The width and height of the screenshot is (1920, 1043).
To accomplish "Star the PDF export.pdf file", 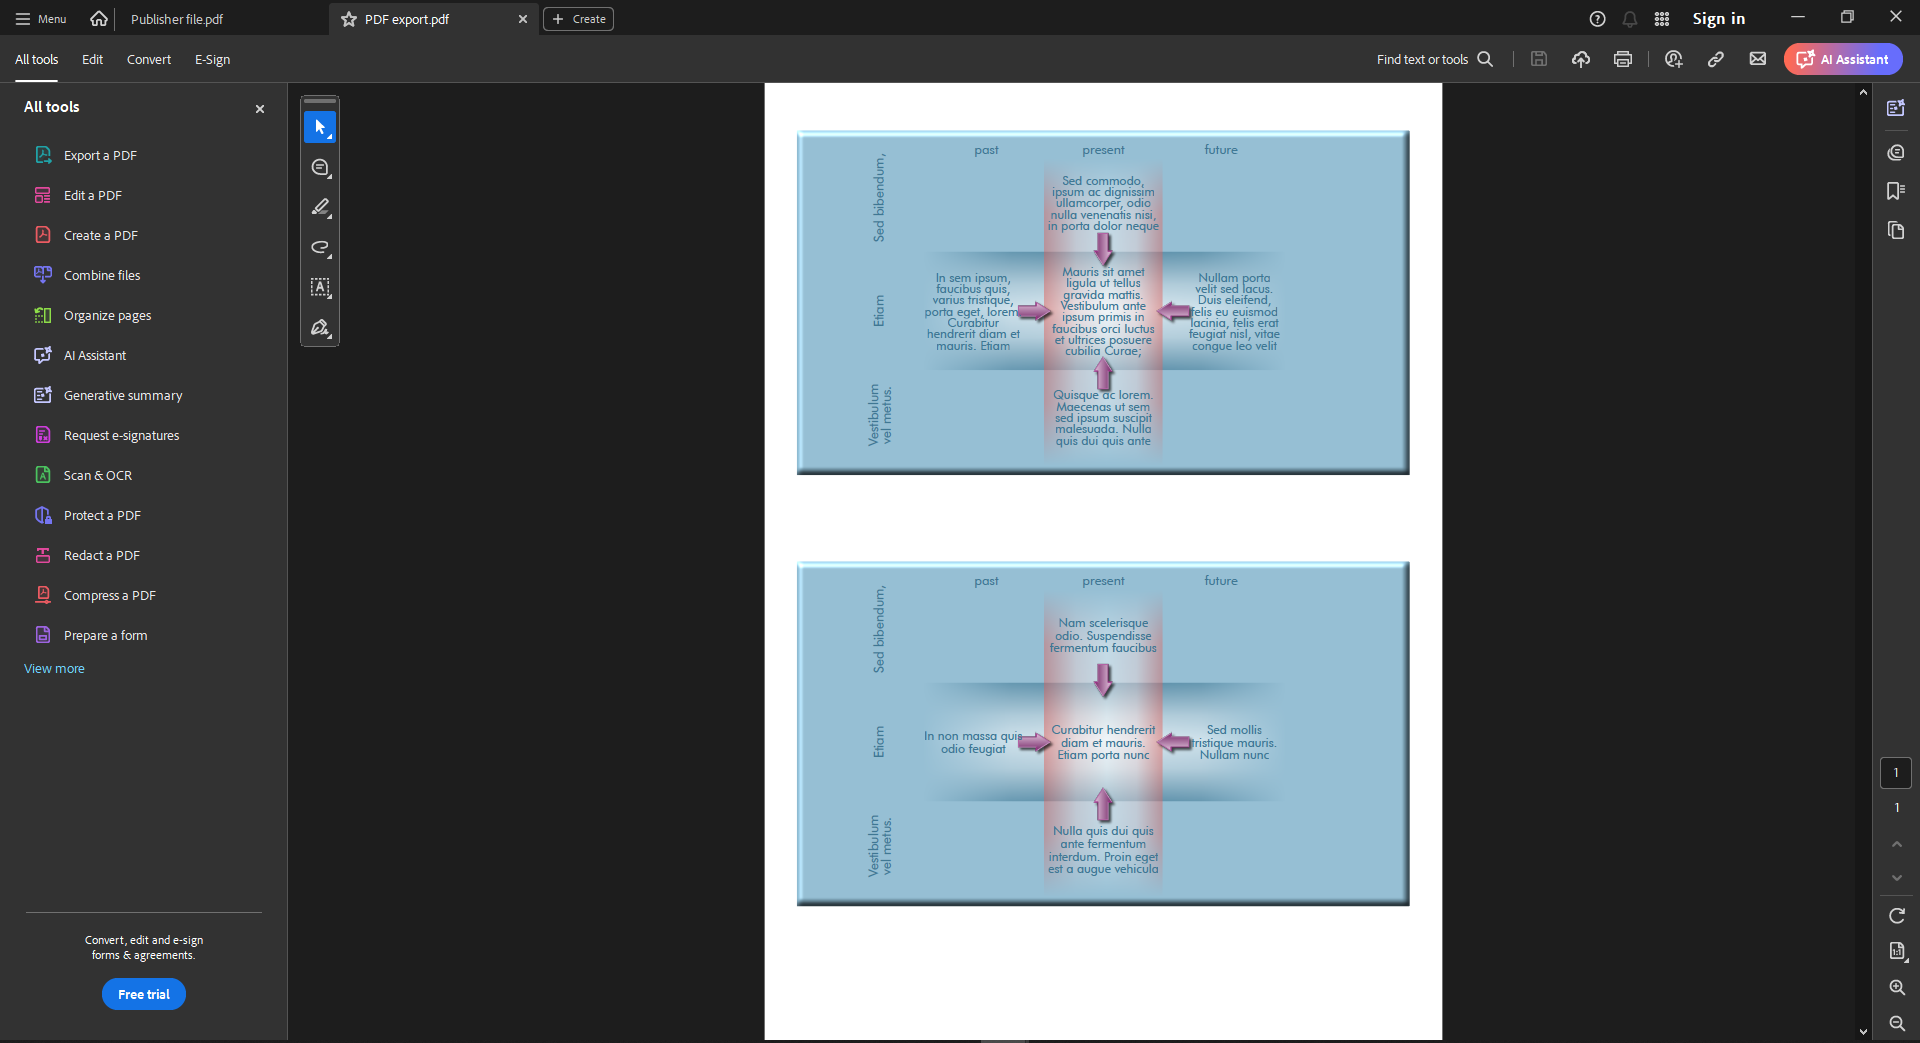I will (x=349, y=19).
